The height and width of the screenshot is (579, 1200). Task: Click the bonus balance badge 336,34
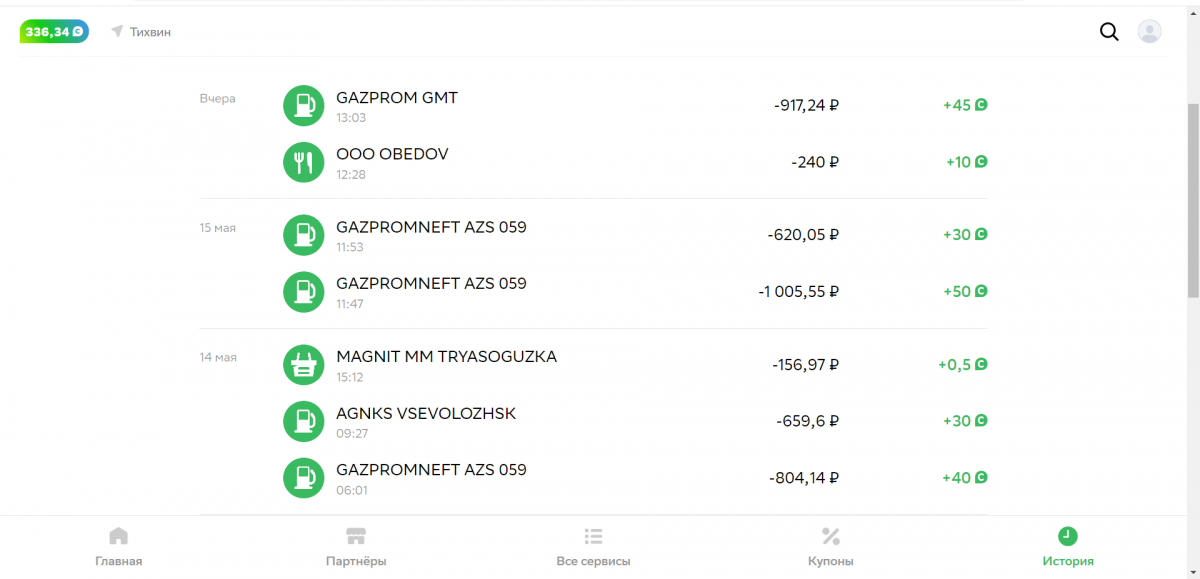point(54,32)
